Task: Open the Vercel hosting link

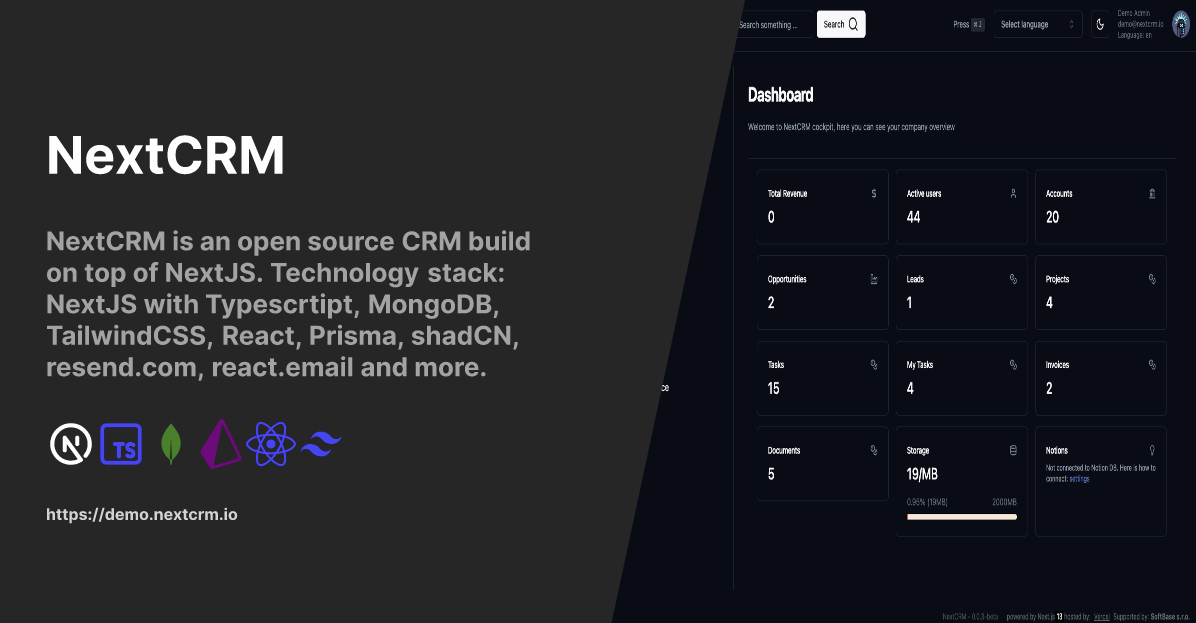Action: coord(1102,616)
